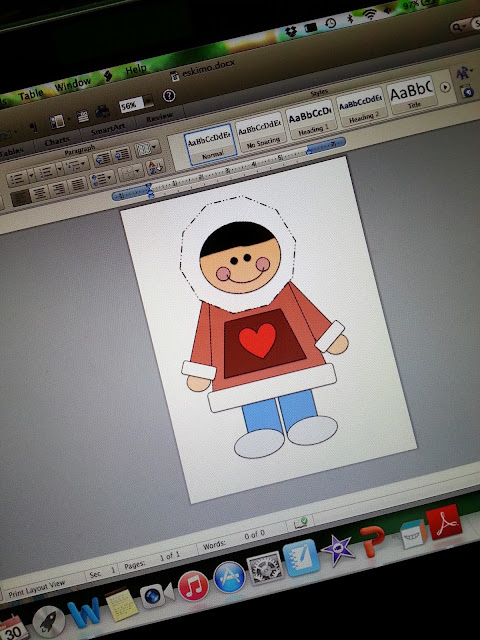Image resolution: width=480 pixels, height=640 pixels.
Task: Select the Normal style
Action: (211, 143)
